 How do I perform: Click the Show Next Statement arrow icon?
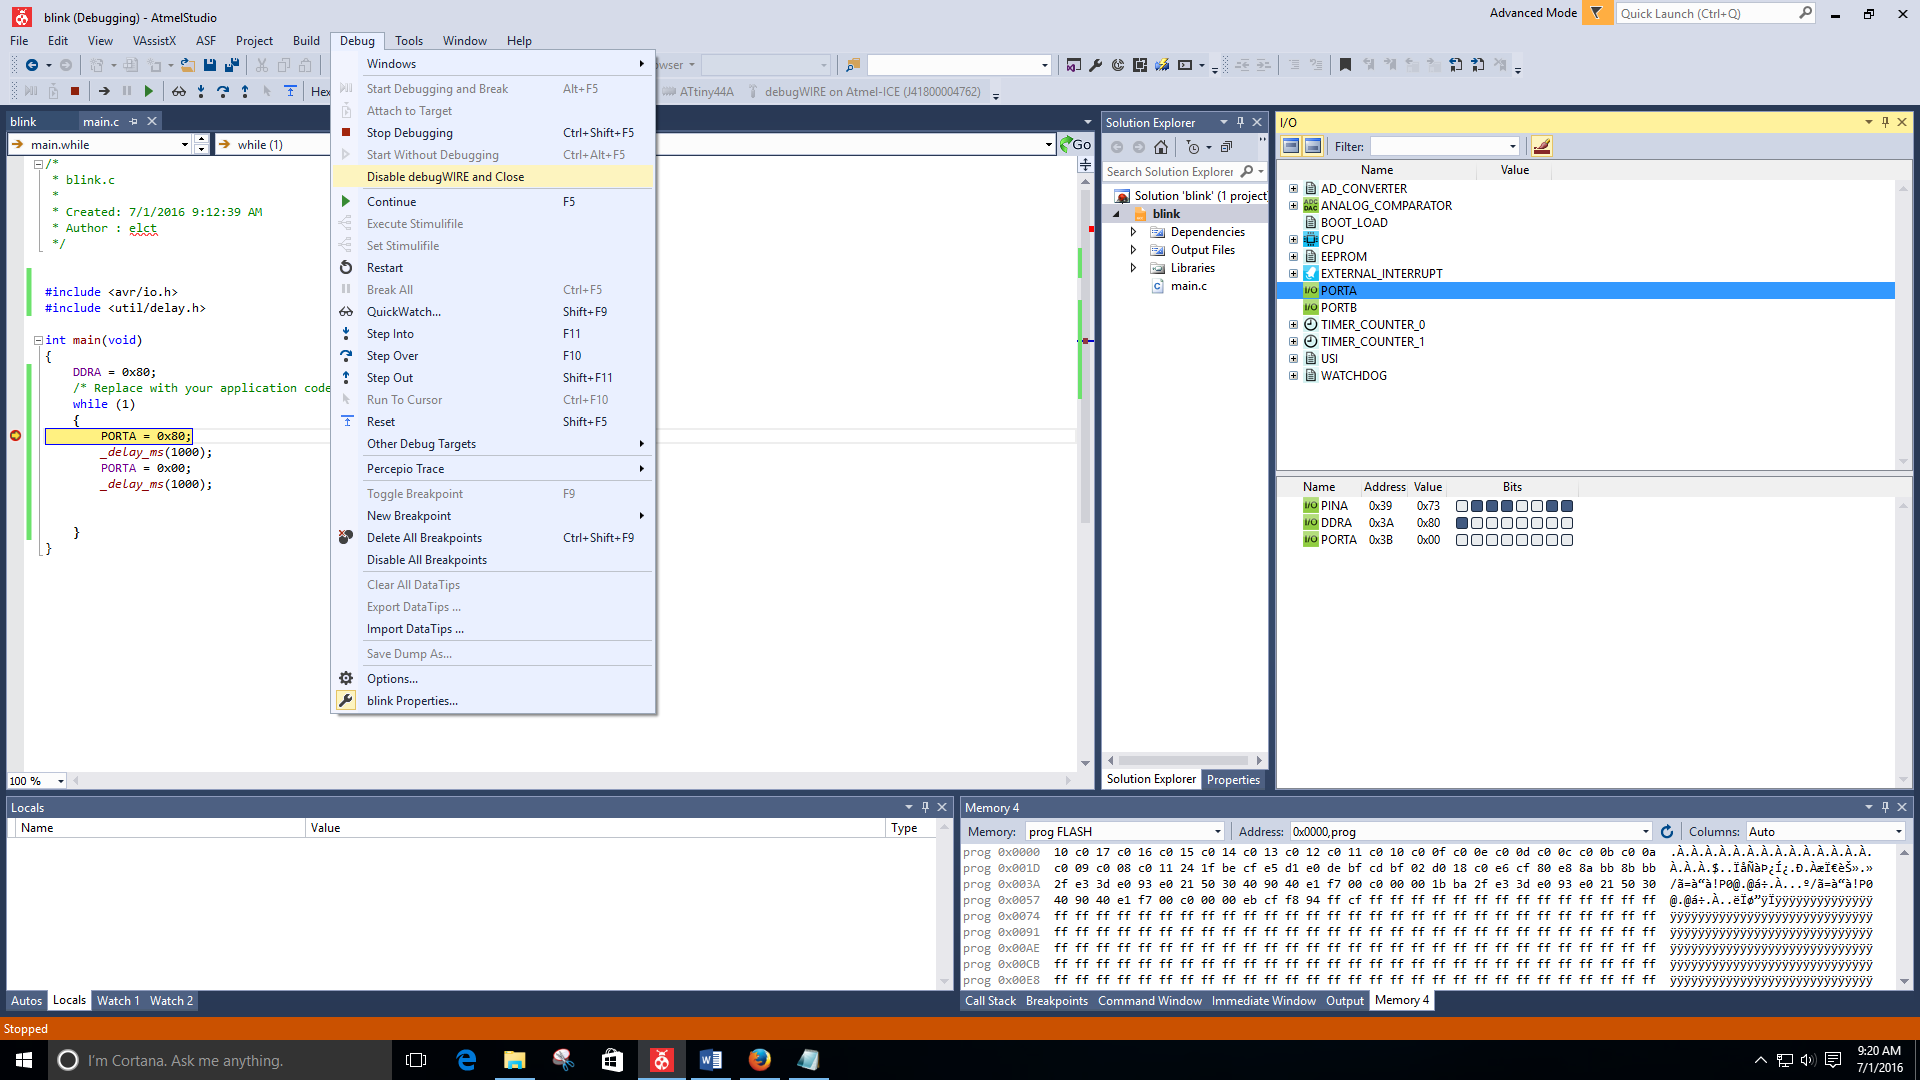coord(104,91)
